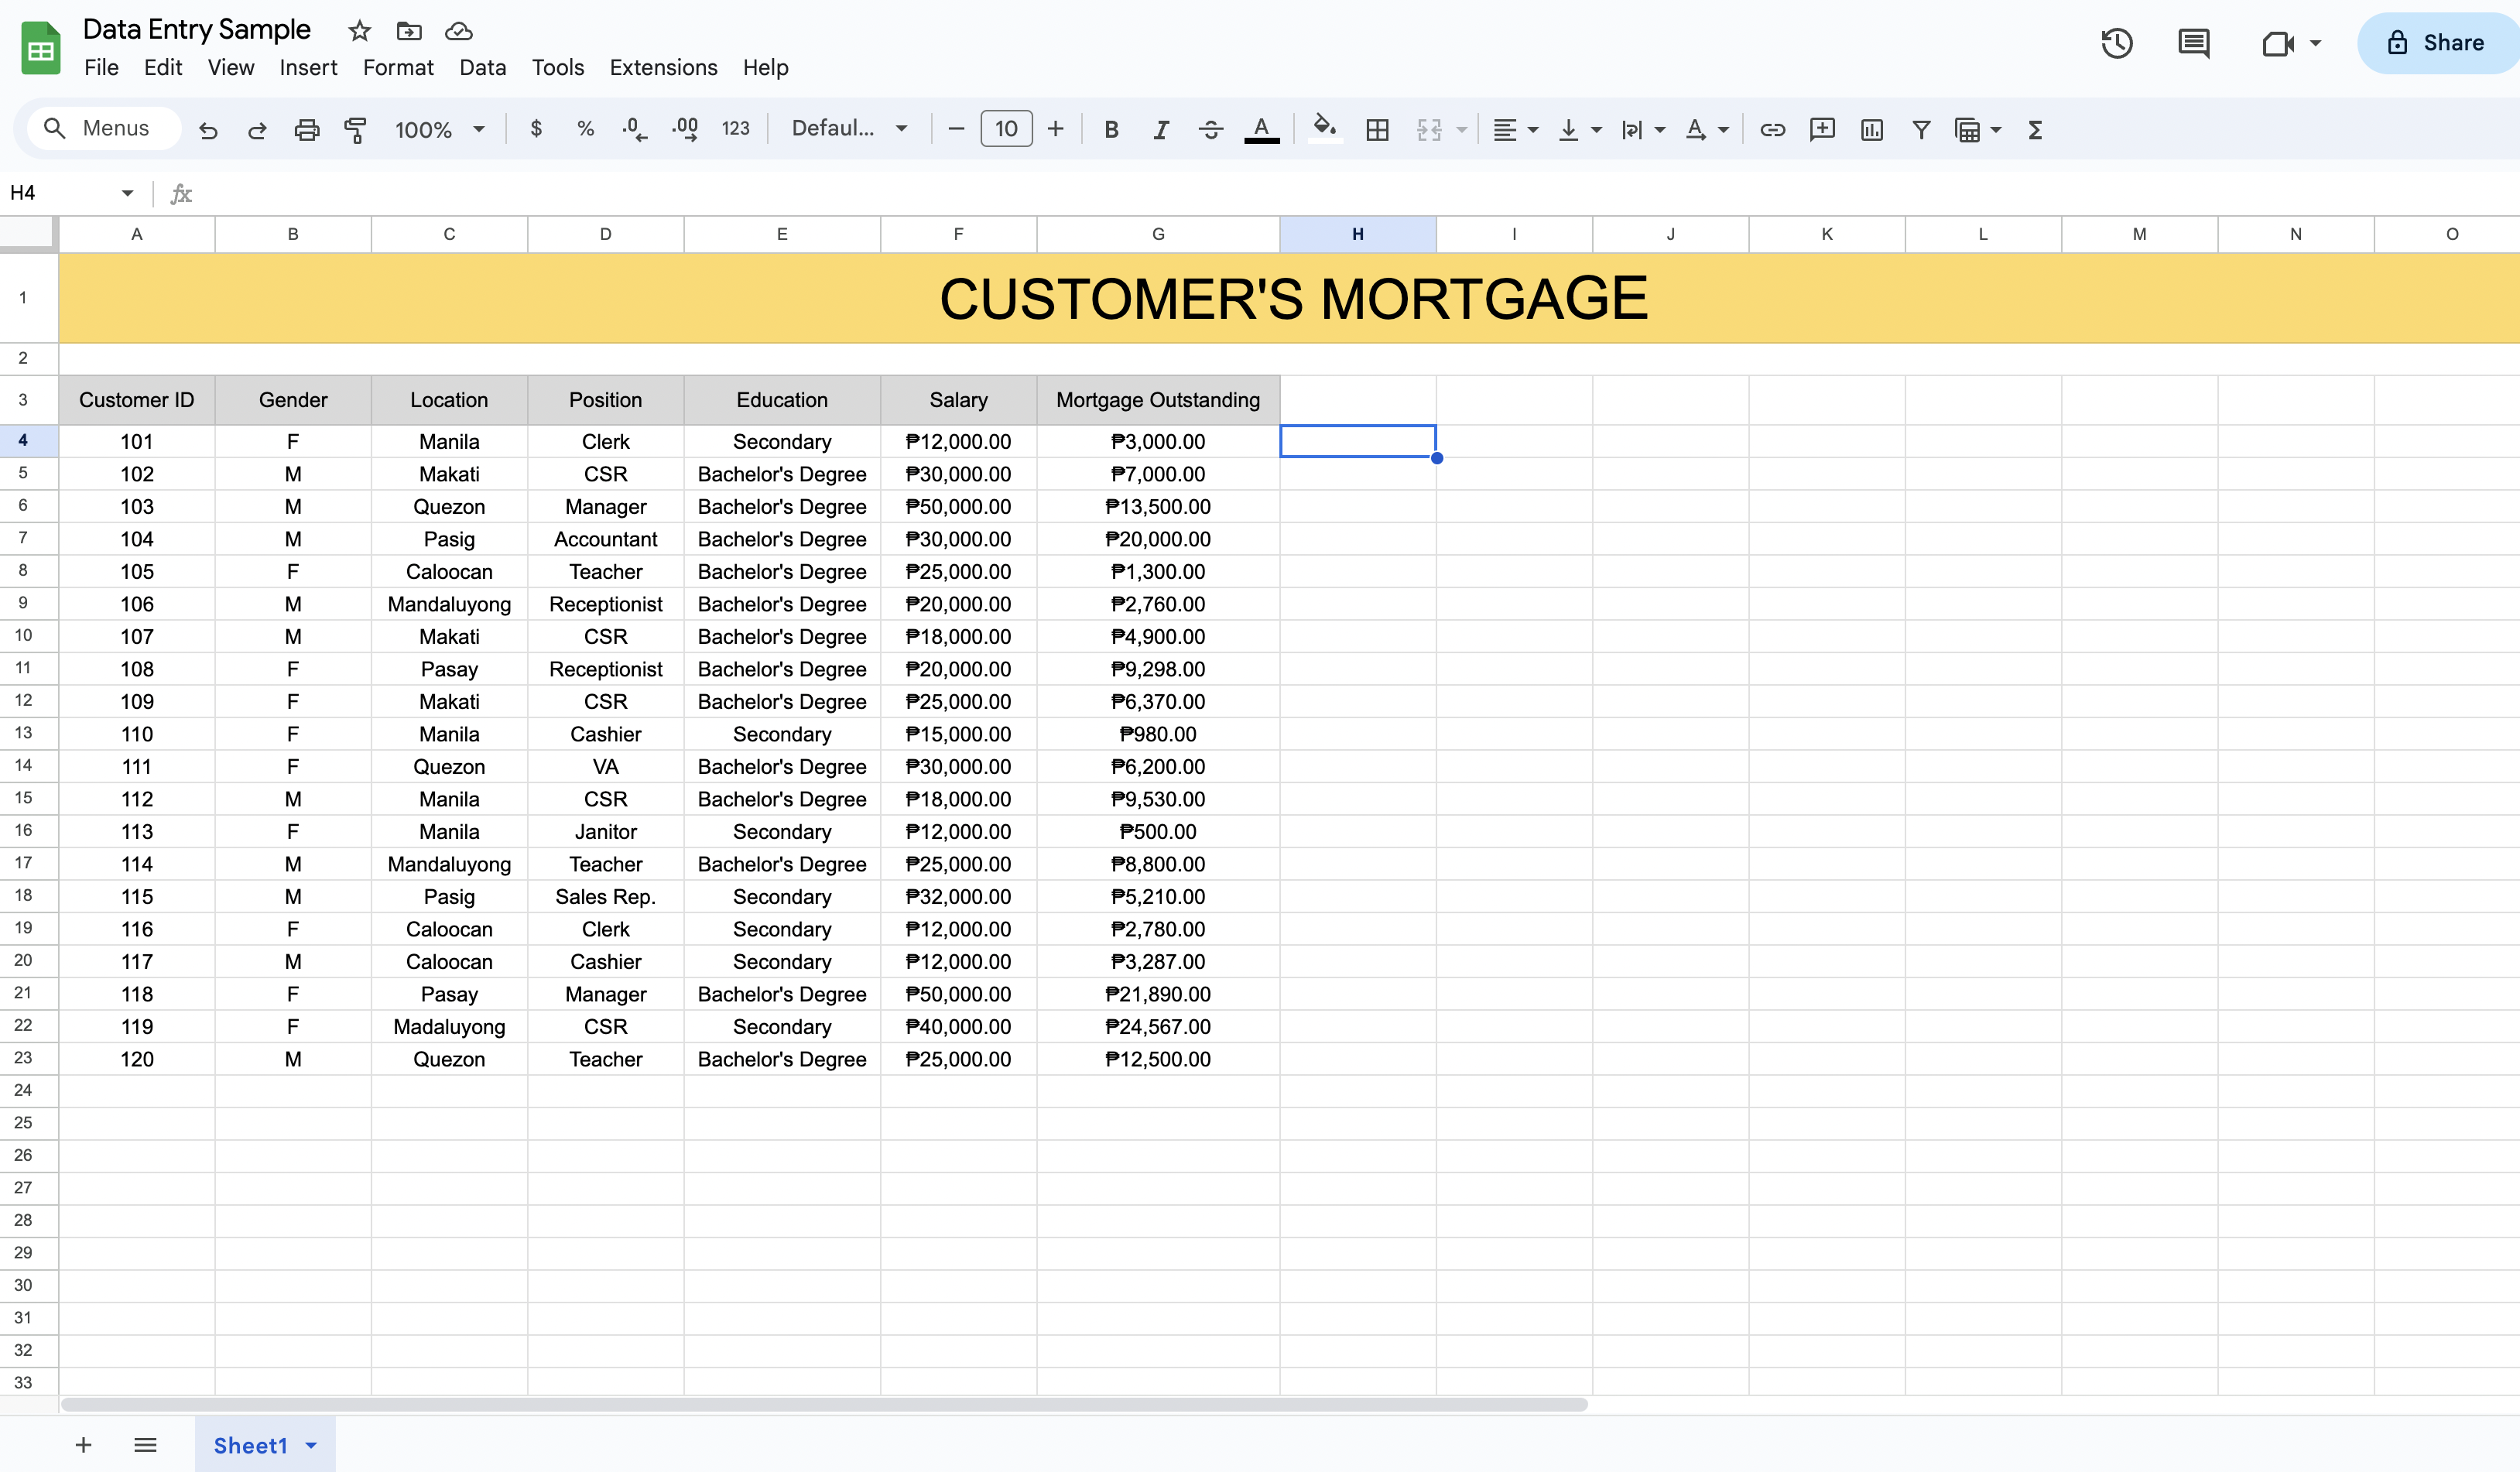
Task: Expand the 100% zoom dropdown
Action: click(x=440, y=129)
